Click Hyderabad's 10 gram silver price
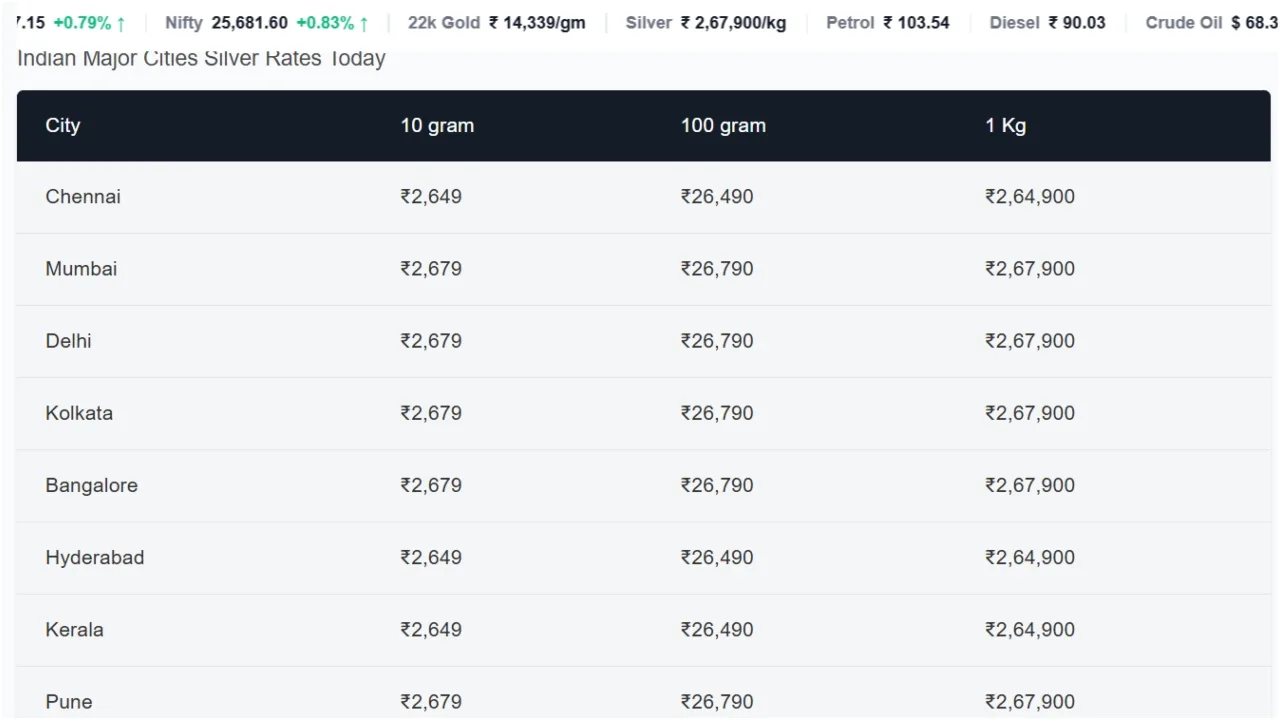 click(x=431, y=557)
